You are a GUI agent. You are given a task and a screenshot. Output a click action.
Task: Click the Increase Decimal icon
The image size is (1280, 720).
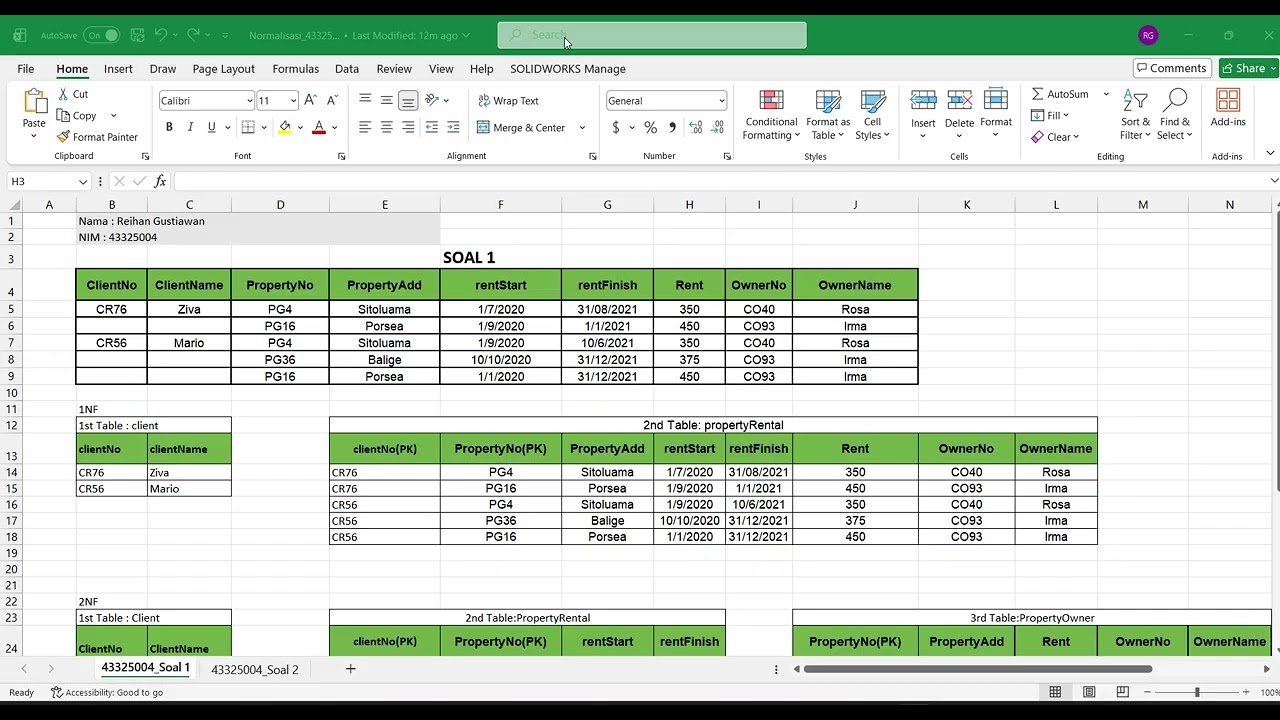[694, 127]
